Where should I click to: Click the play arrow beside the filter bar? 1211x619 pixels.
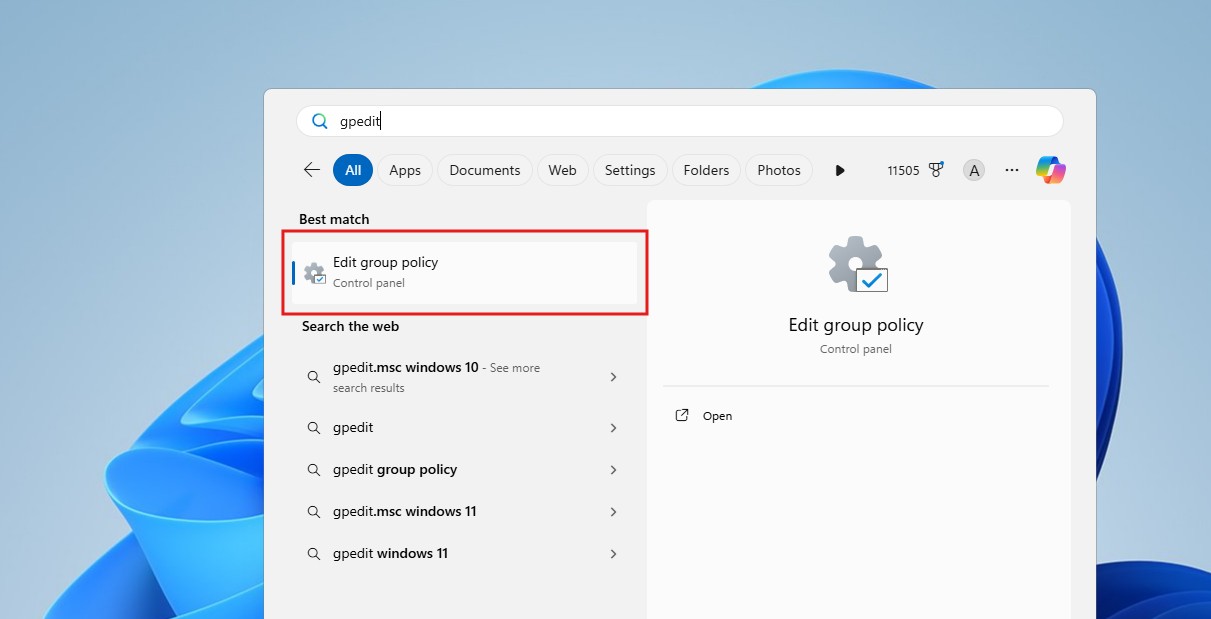coord(840,170)
